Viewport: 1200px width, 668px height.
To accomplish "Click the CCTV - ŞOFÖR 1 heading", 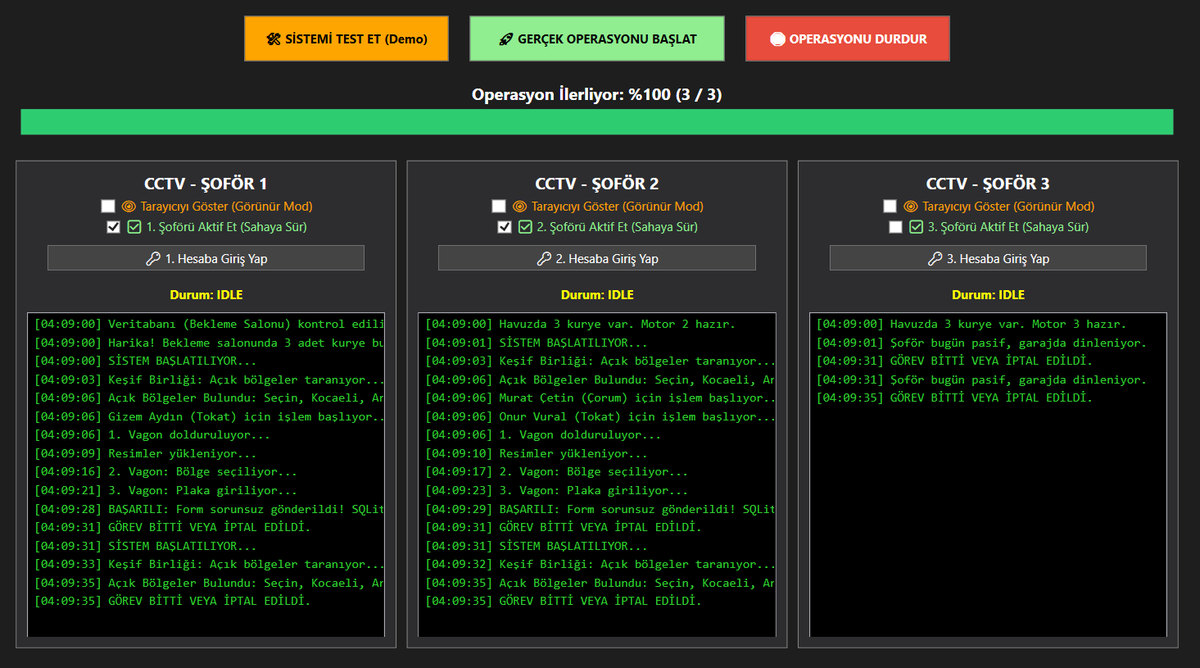I will (206, 184).
